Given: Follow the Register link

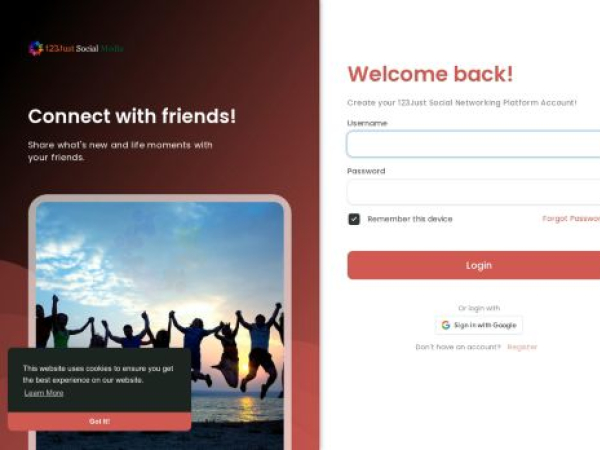Looking at the screenshot, I should pyautogui.click(x=522, y=347).
